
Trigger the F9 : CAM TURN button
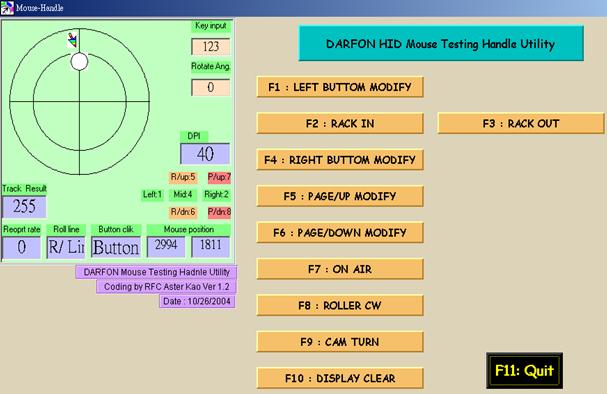(x=340, y=342)
